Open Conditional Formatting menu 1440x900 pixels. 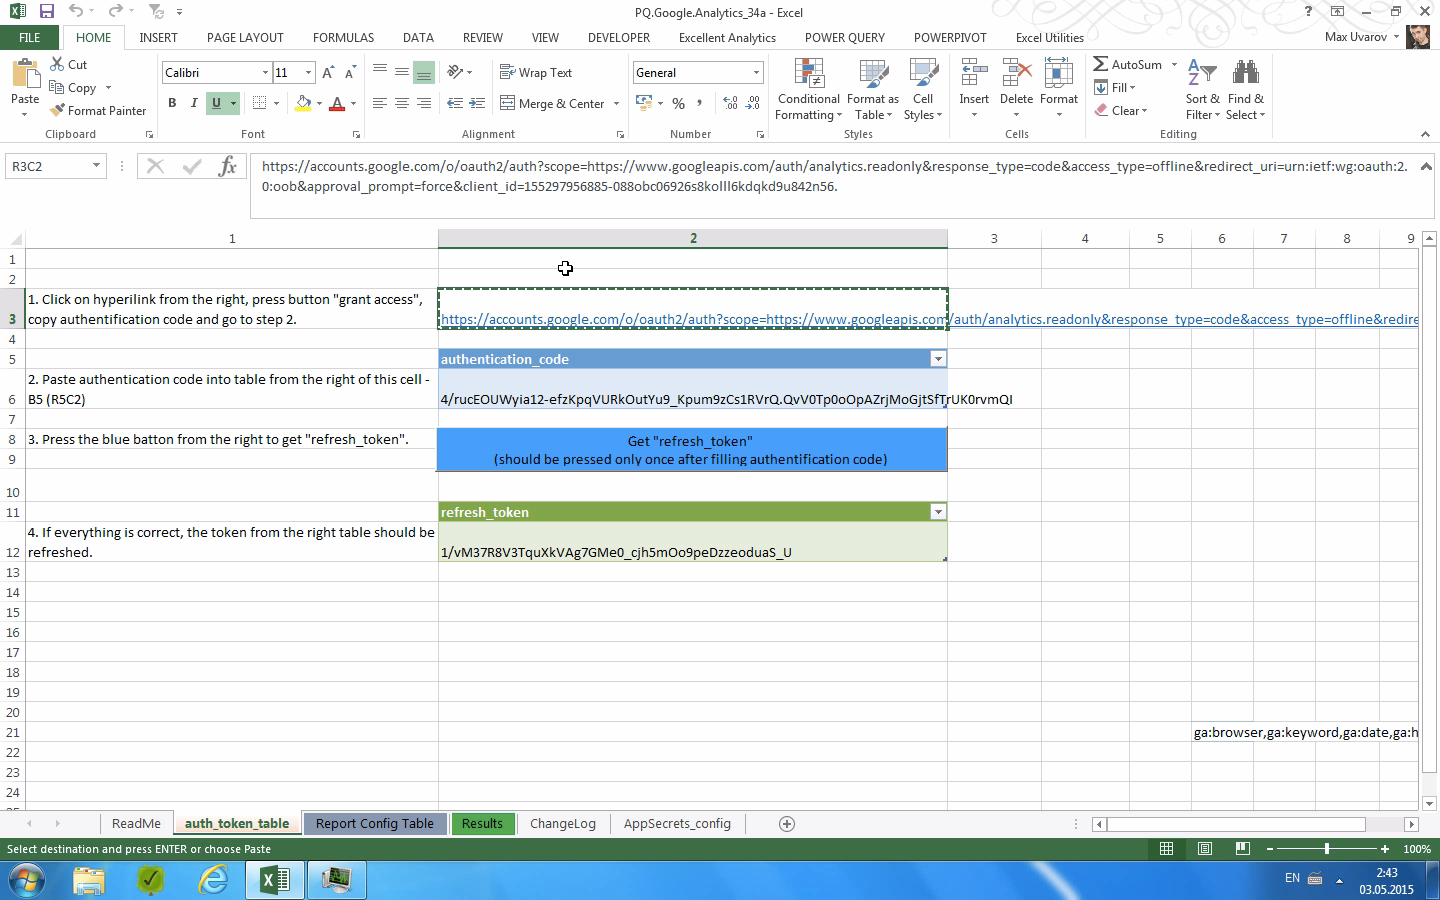pyautogui.click(x=809, y=89)
